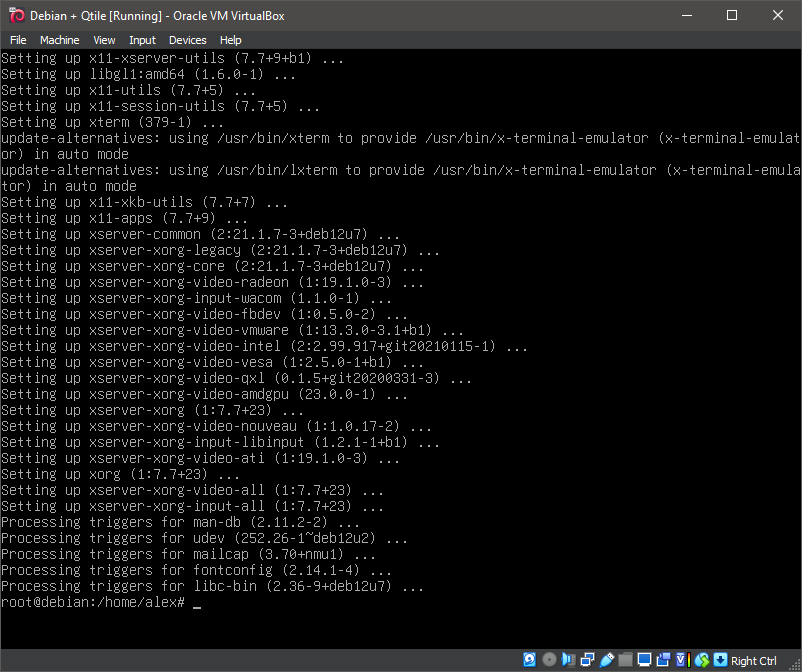Open the Input menu
Viewport: 802px width, 672px height.
tap(141, 40)
